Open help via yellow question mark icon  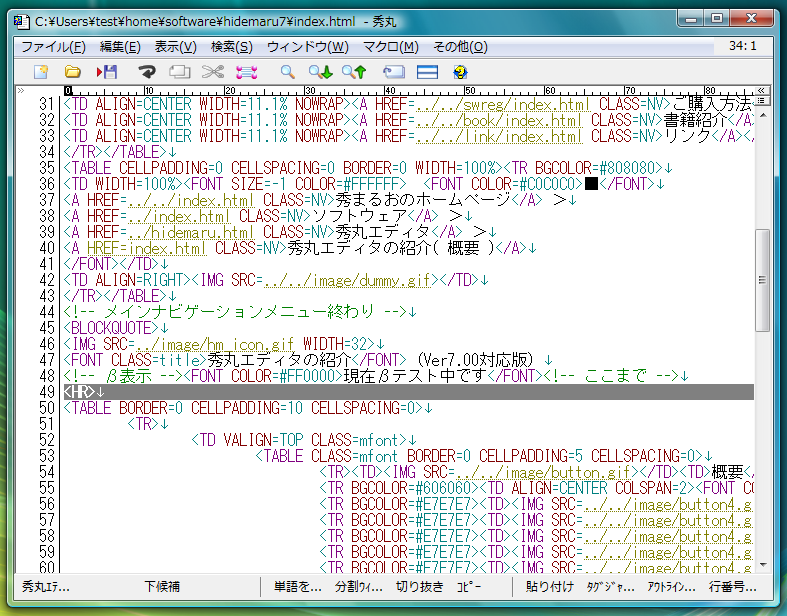(x=460, y=72)
